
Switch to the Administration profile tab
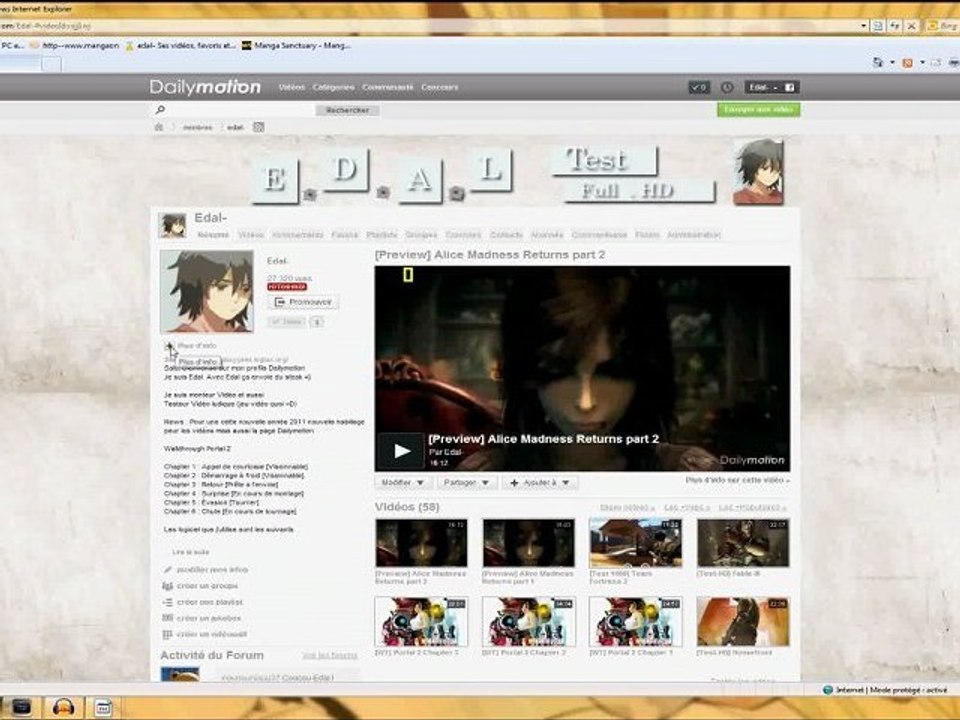point(694,235)
